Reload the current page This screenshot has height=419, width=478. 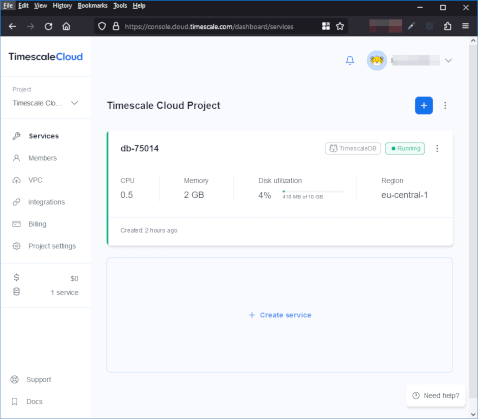[49, 26]
